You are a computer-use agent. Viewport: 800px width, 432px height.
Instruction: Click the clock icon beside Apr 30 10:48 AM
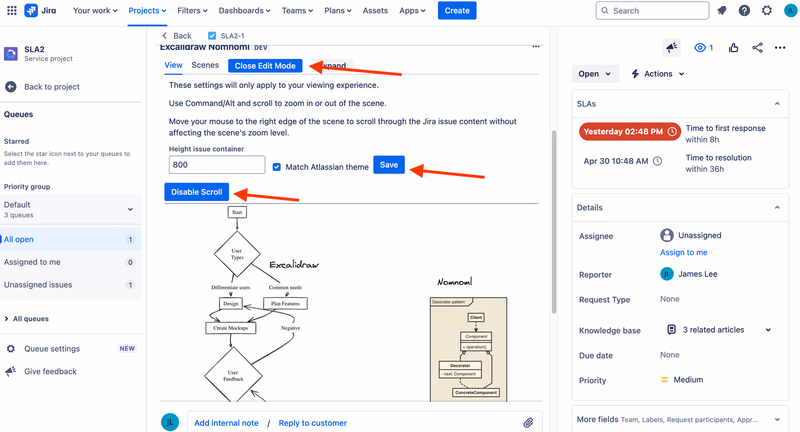pyautogui.click(x=658, y=161)
